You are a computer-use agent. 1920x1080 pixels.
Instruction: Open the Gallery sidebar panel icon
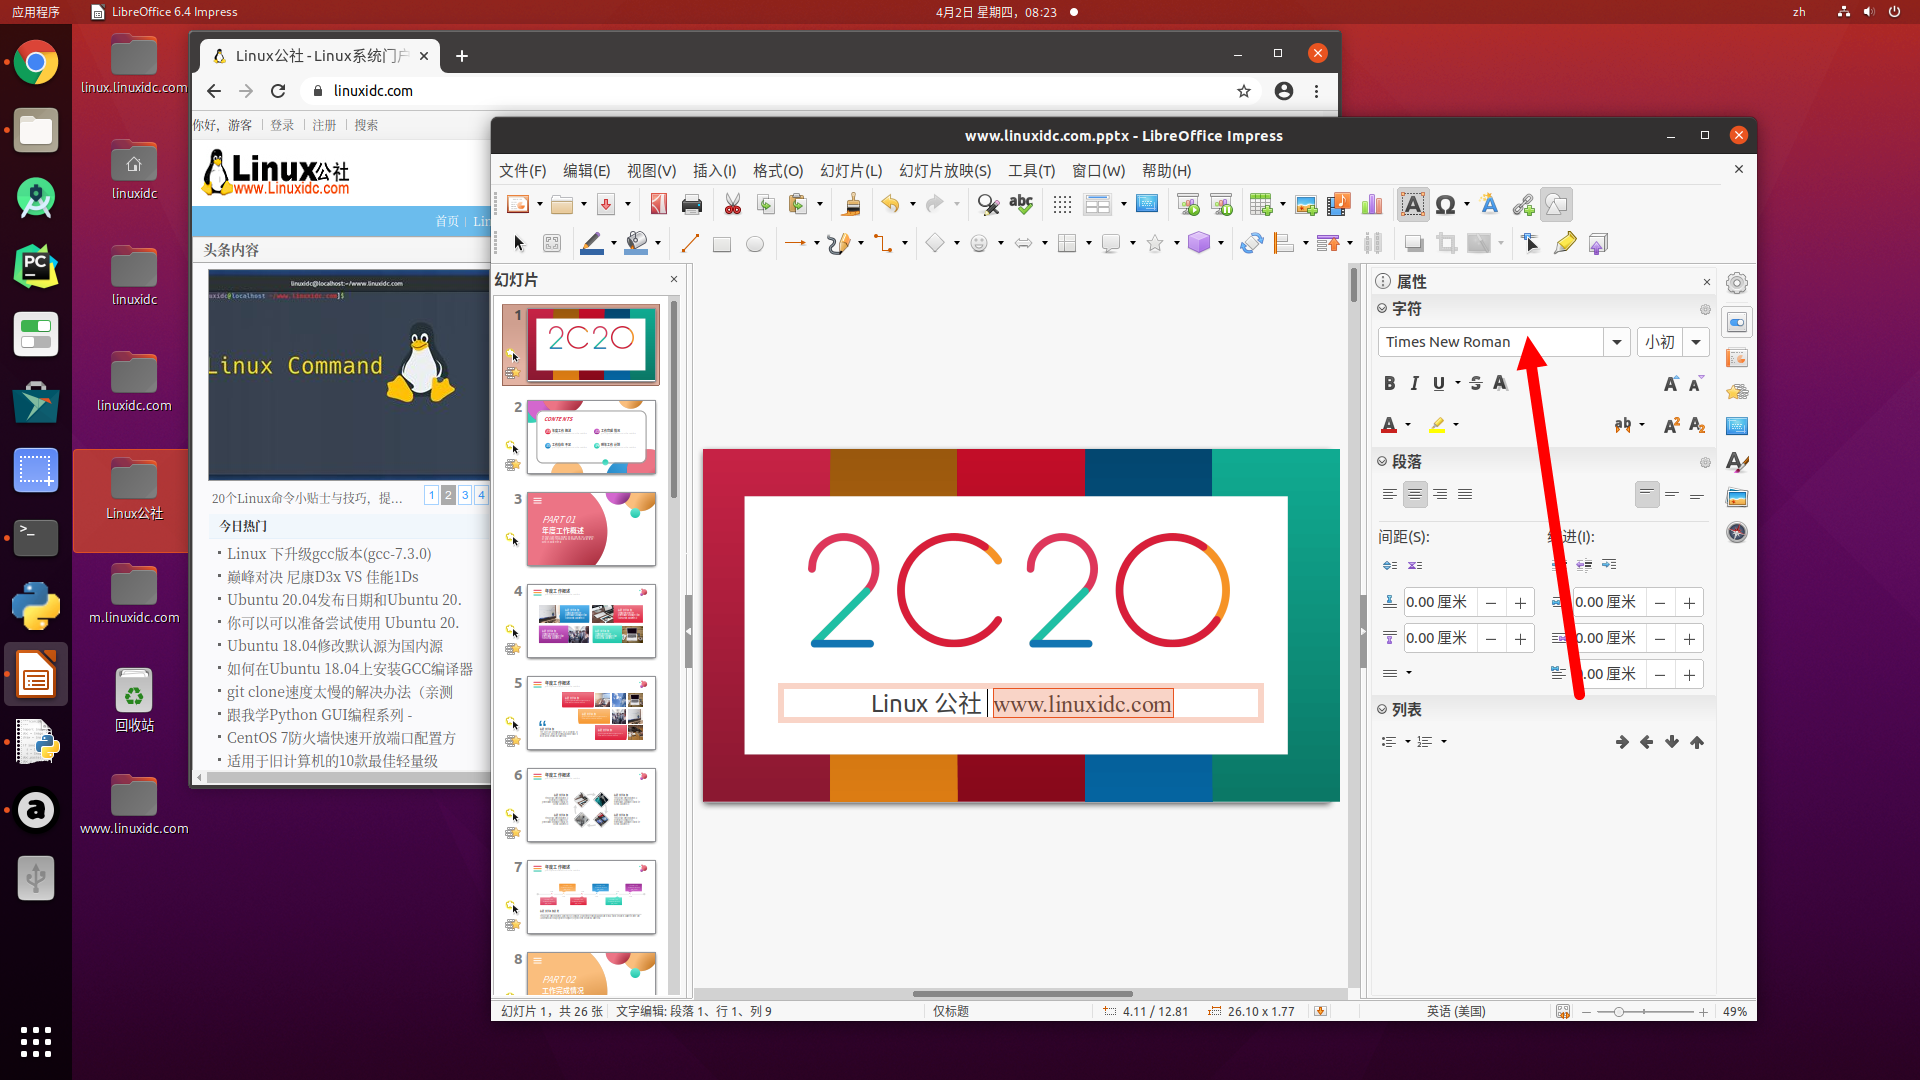pyautogui.click(x=1737, y=497)
